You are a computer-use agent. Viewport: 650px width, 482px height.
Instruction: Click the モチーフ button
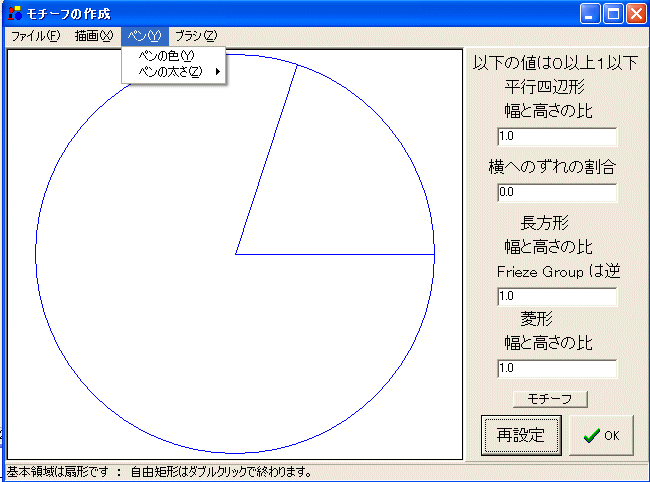pos(550,399)
